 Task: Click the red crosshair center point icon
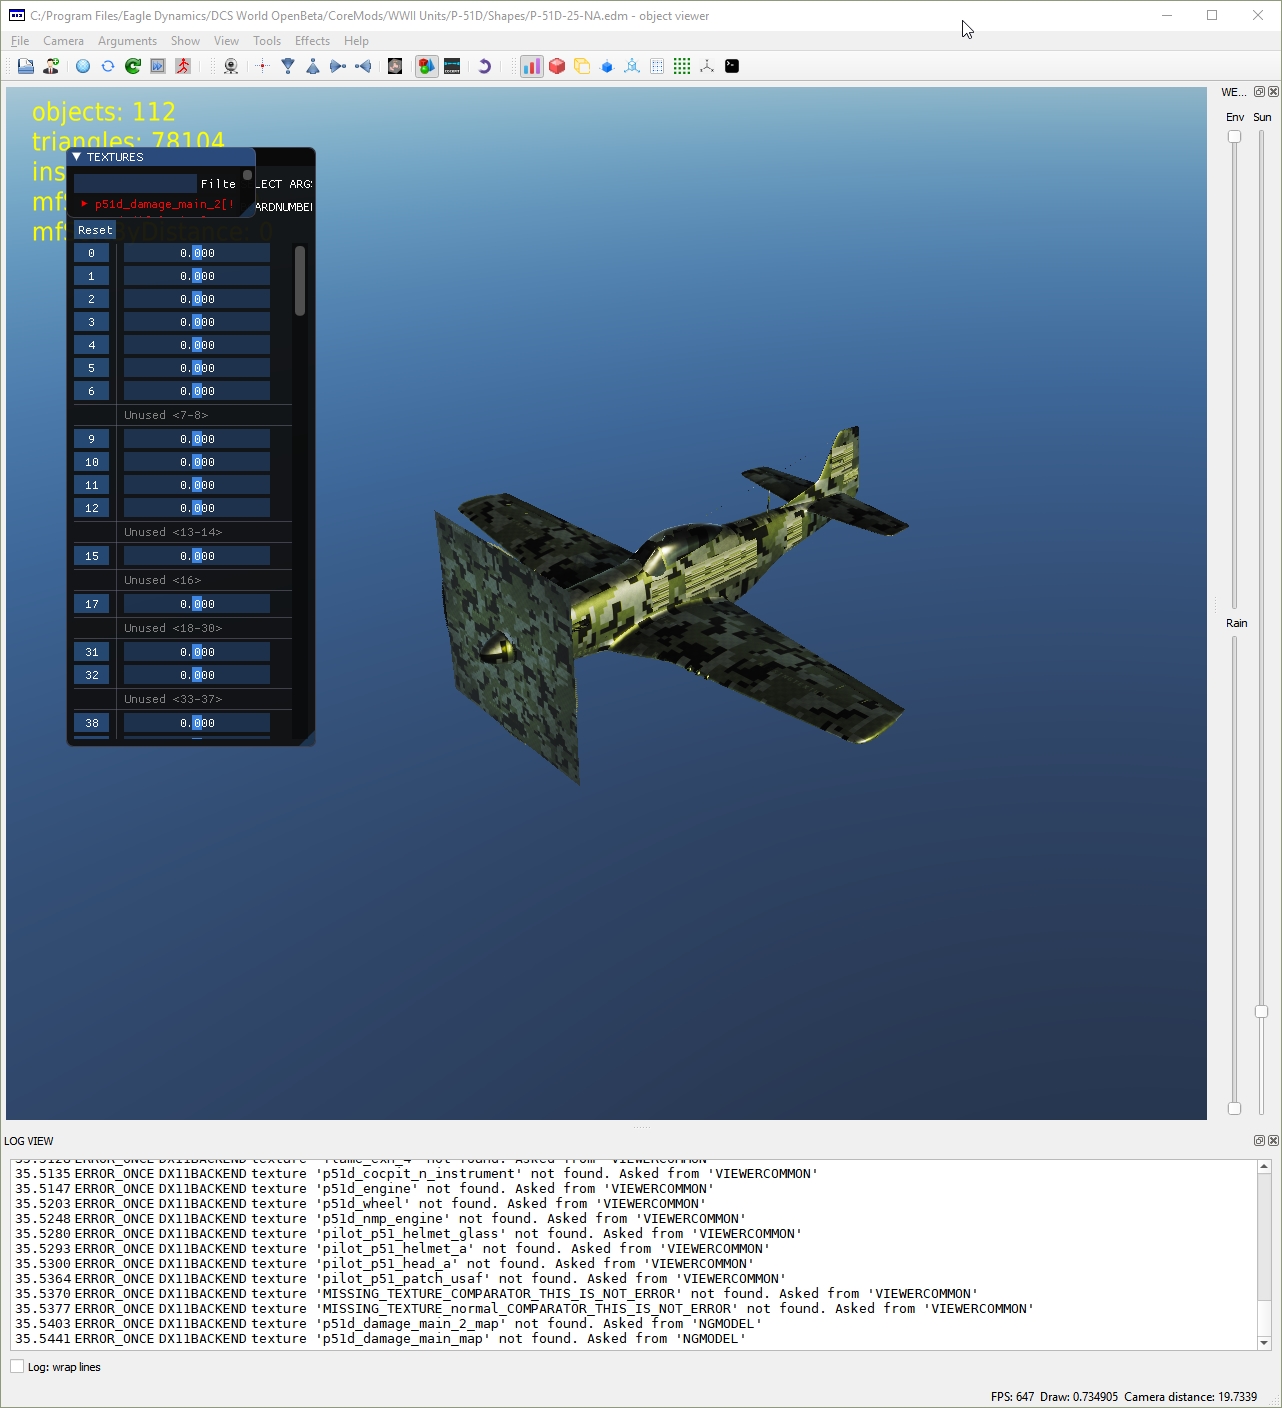(263, 66)
